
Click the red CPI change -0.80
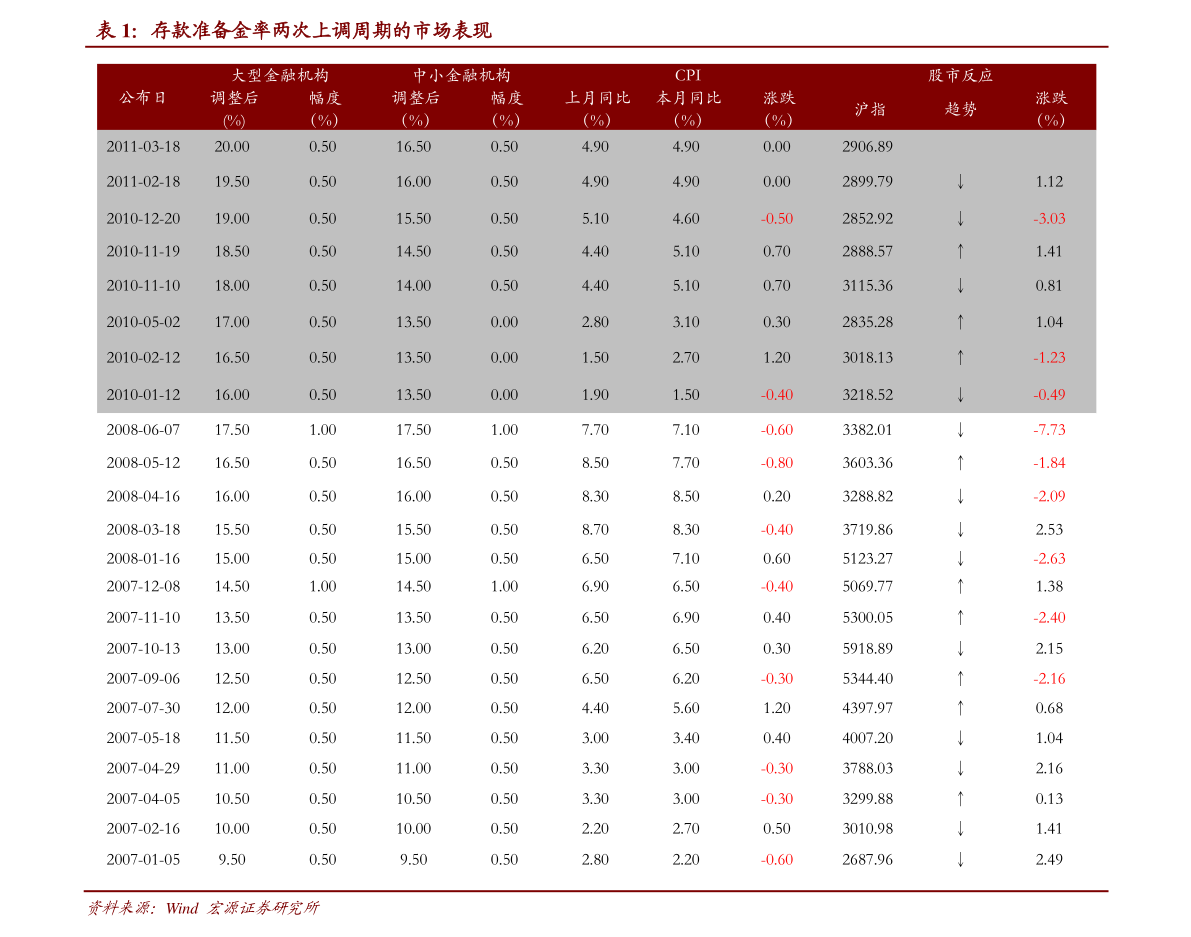[776, 462]
